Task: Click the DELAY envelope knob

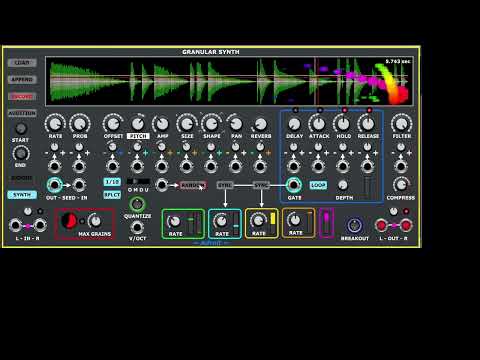Action: coord(294,124)
